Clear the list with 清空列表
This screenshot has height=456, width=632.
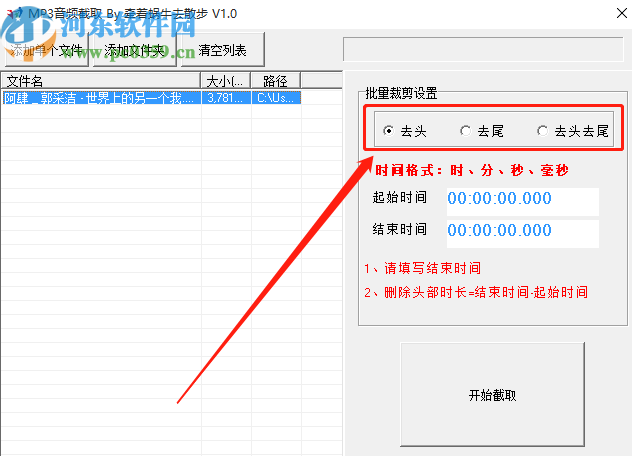[x=223, y=50]
